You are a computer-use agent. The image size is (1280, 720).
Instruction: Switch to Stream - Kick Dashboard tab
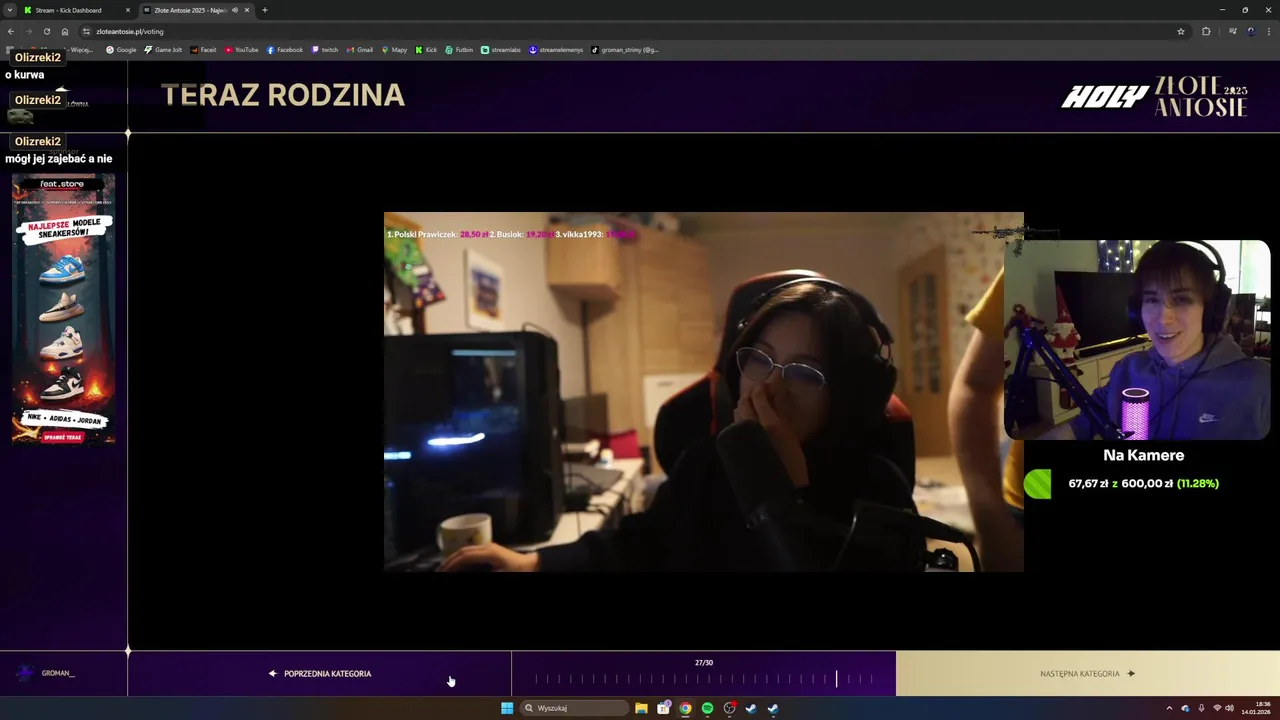click(77, 10)
